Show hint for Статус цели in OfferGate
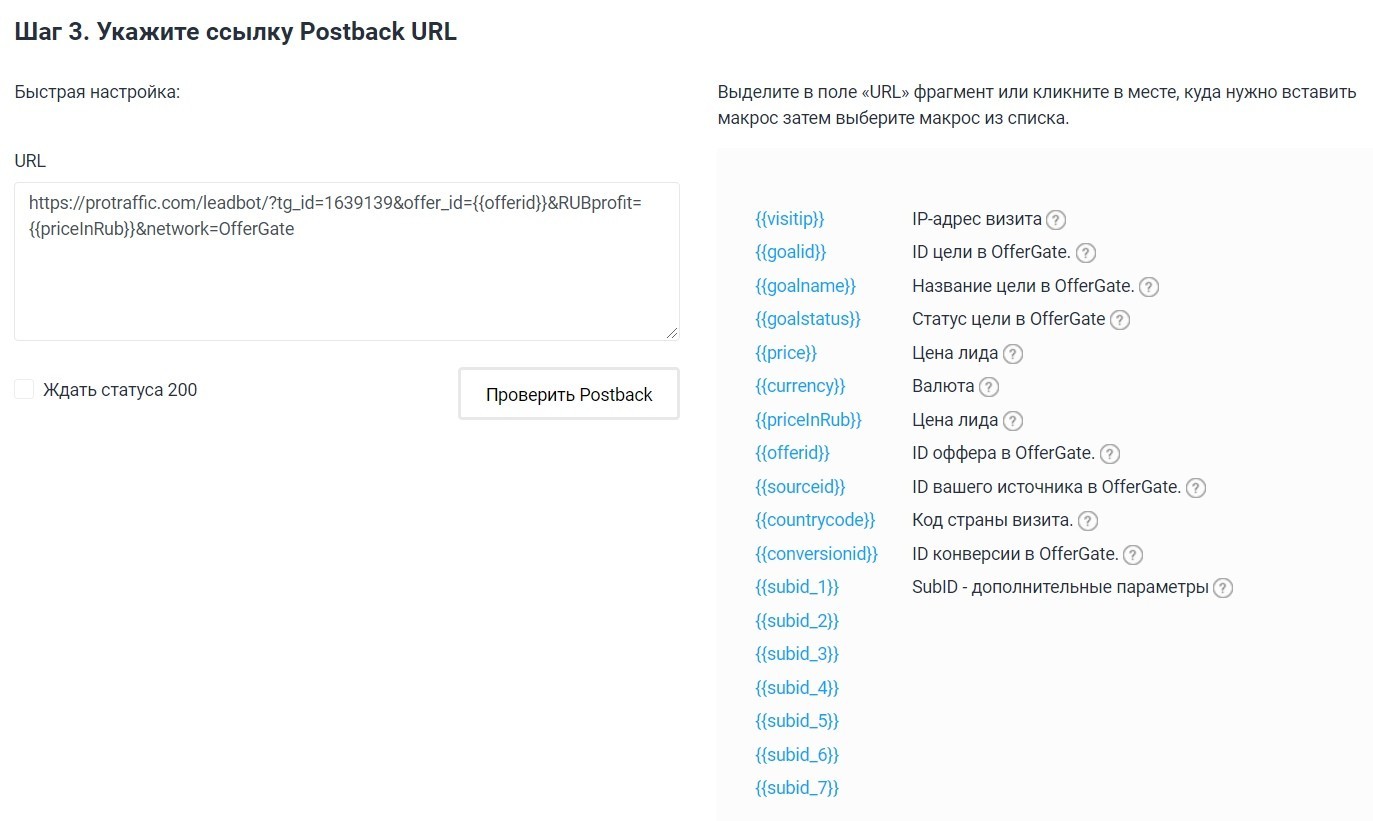Screen dimensions: 1373x821 (x=1120, y=320)
